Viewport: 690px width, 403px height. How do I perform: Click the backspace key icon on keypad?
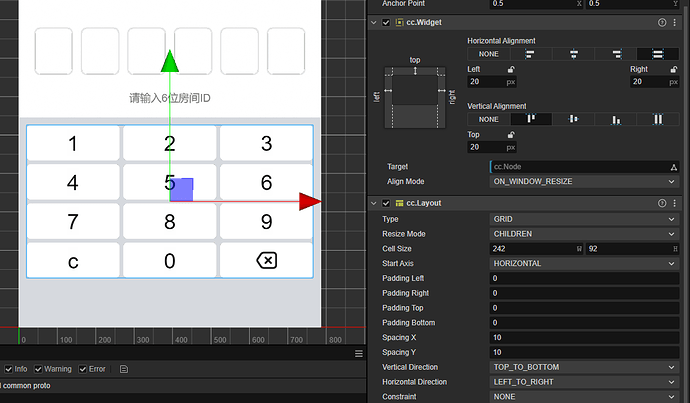[x=267, y=260]
